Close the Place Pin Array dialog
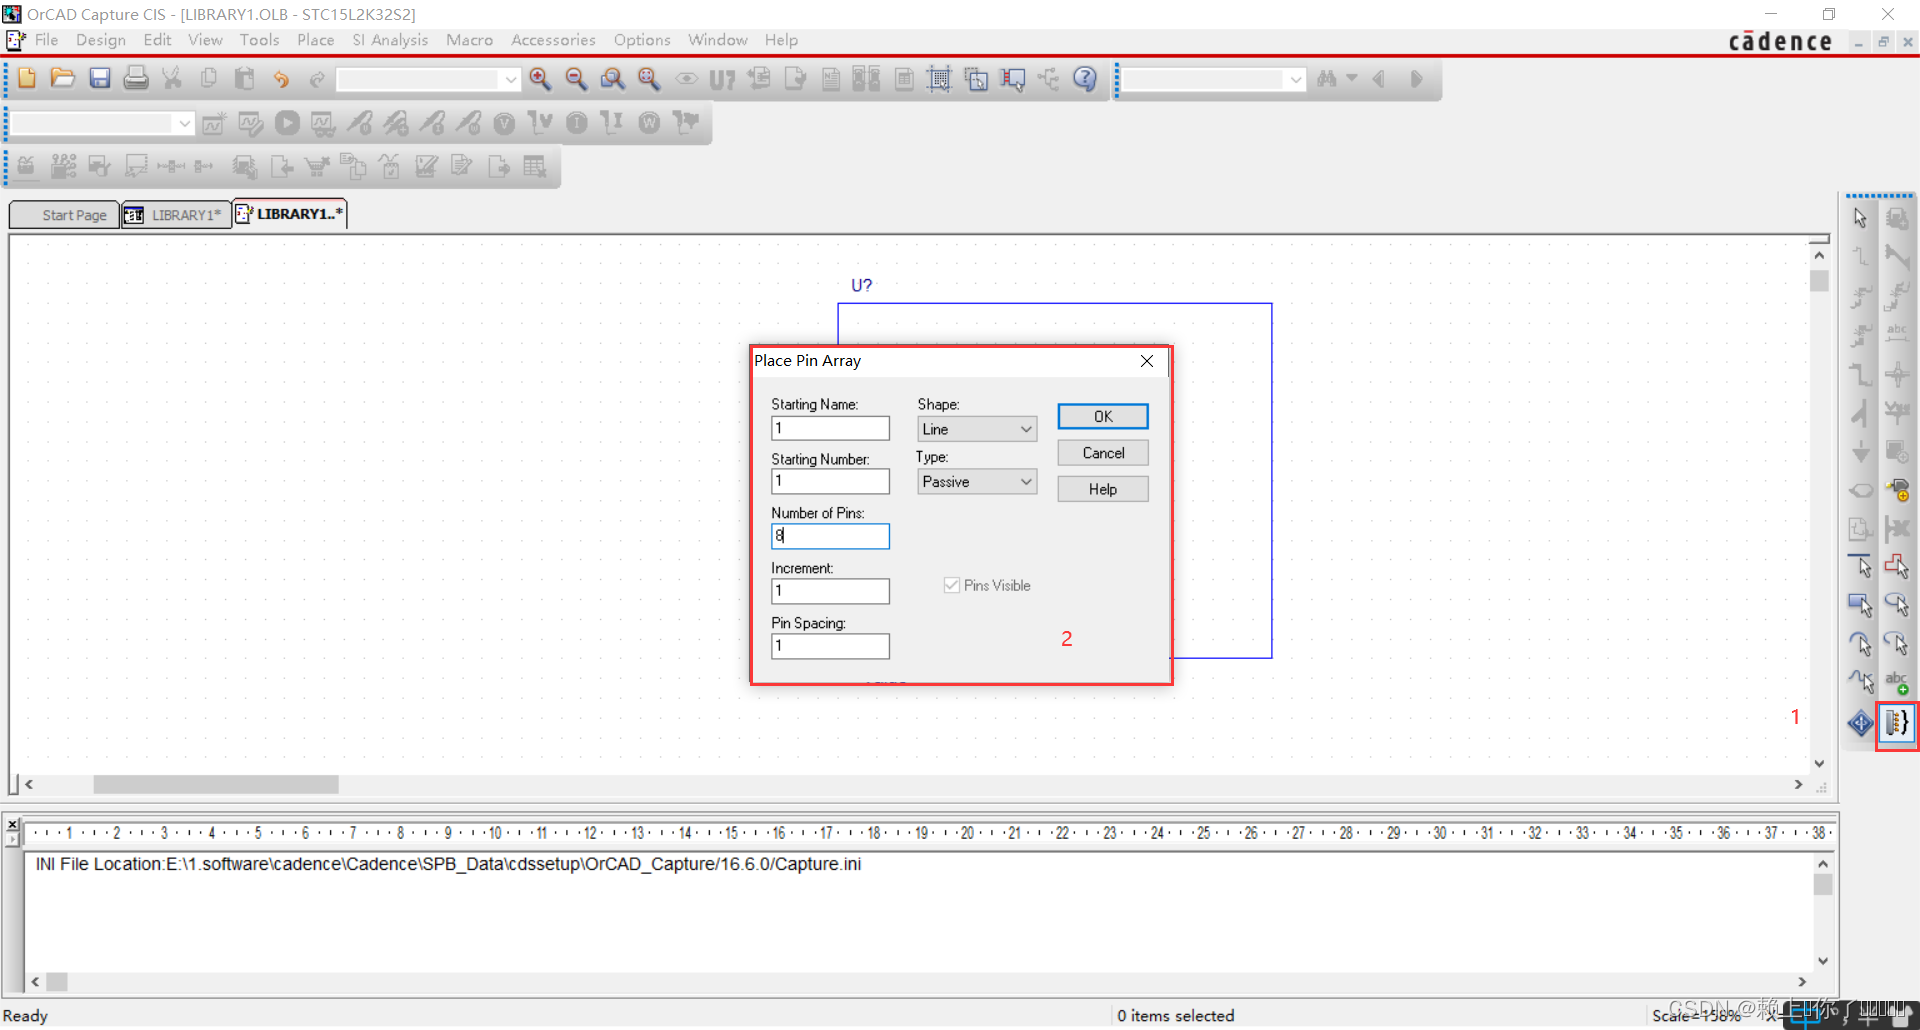The width and height of the screenshot is (1920, 1030). pos(1147,361)
